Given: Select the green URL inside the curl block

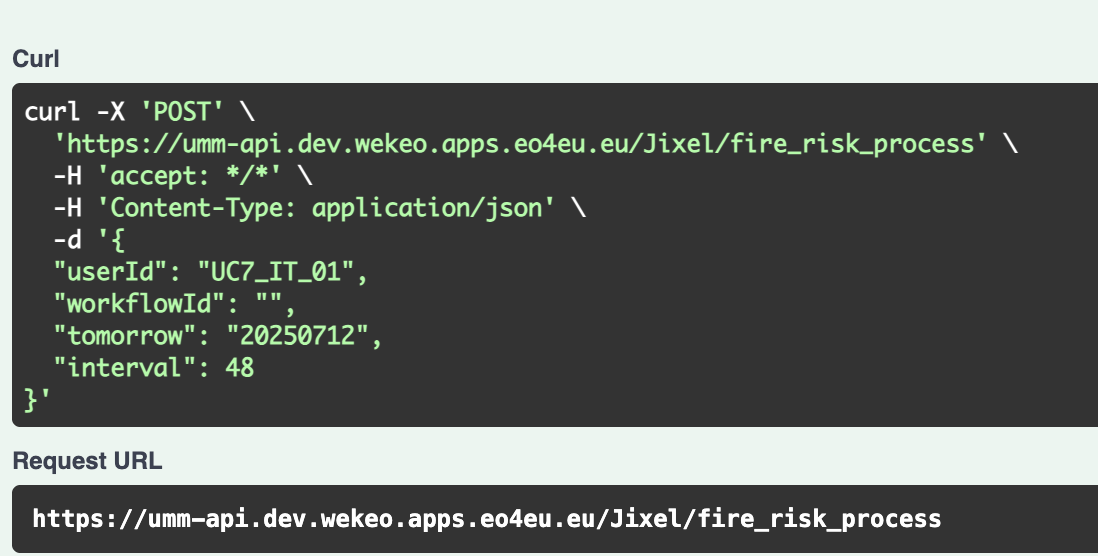Looking at the screenshot, I should 521,144.
